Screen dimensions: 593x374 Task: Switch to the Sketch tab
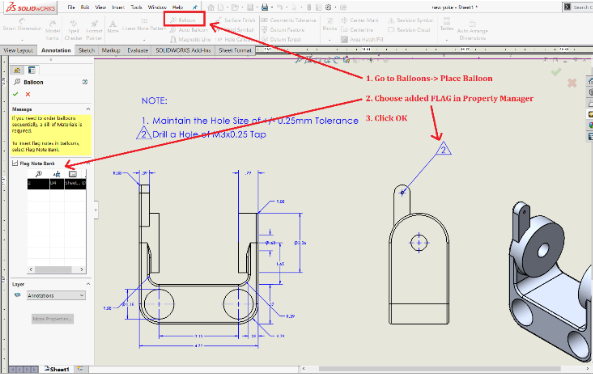[x=87, y=50]
